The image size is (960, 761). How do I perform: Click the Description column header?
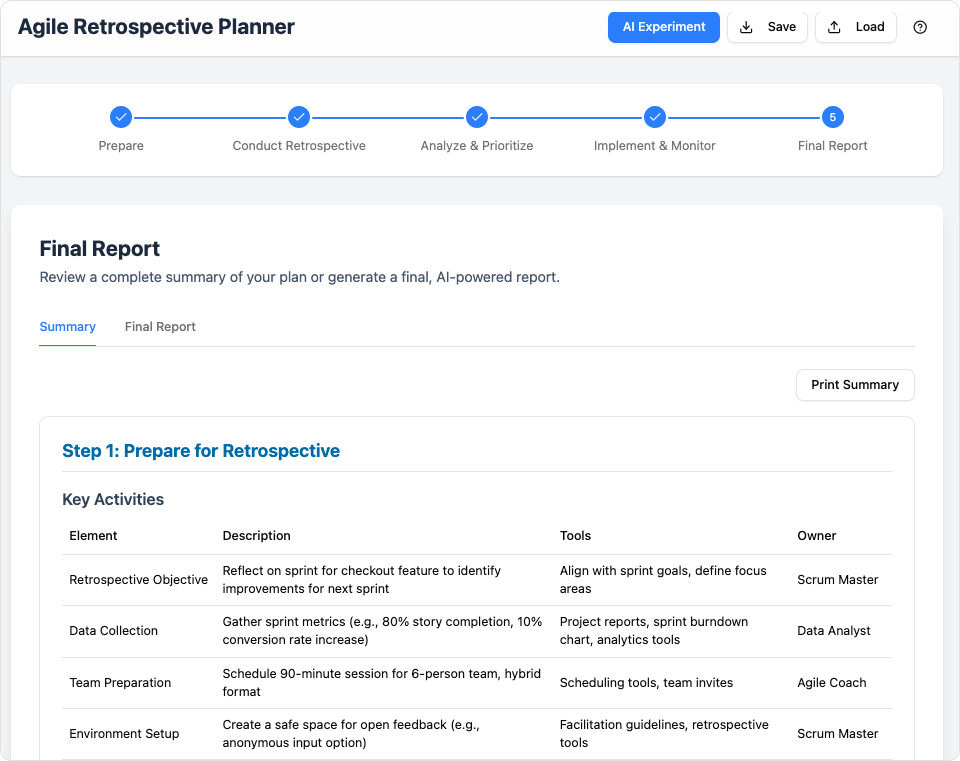pyautogui.click(x=257, y=536)
